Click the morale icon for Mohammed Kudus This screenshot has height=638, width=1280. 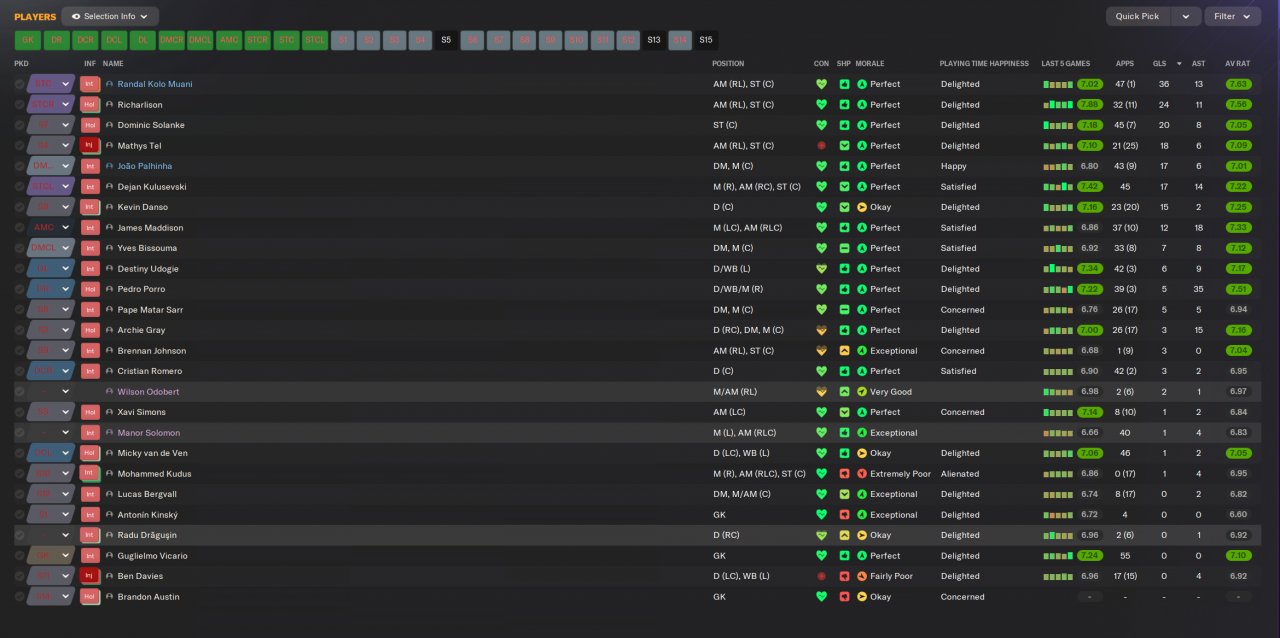(862, 474)
